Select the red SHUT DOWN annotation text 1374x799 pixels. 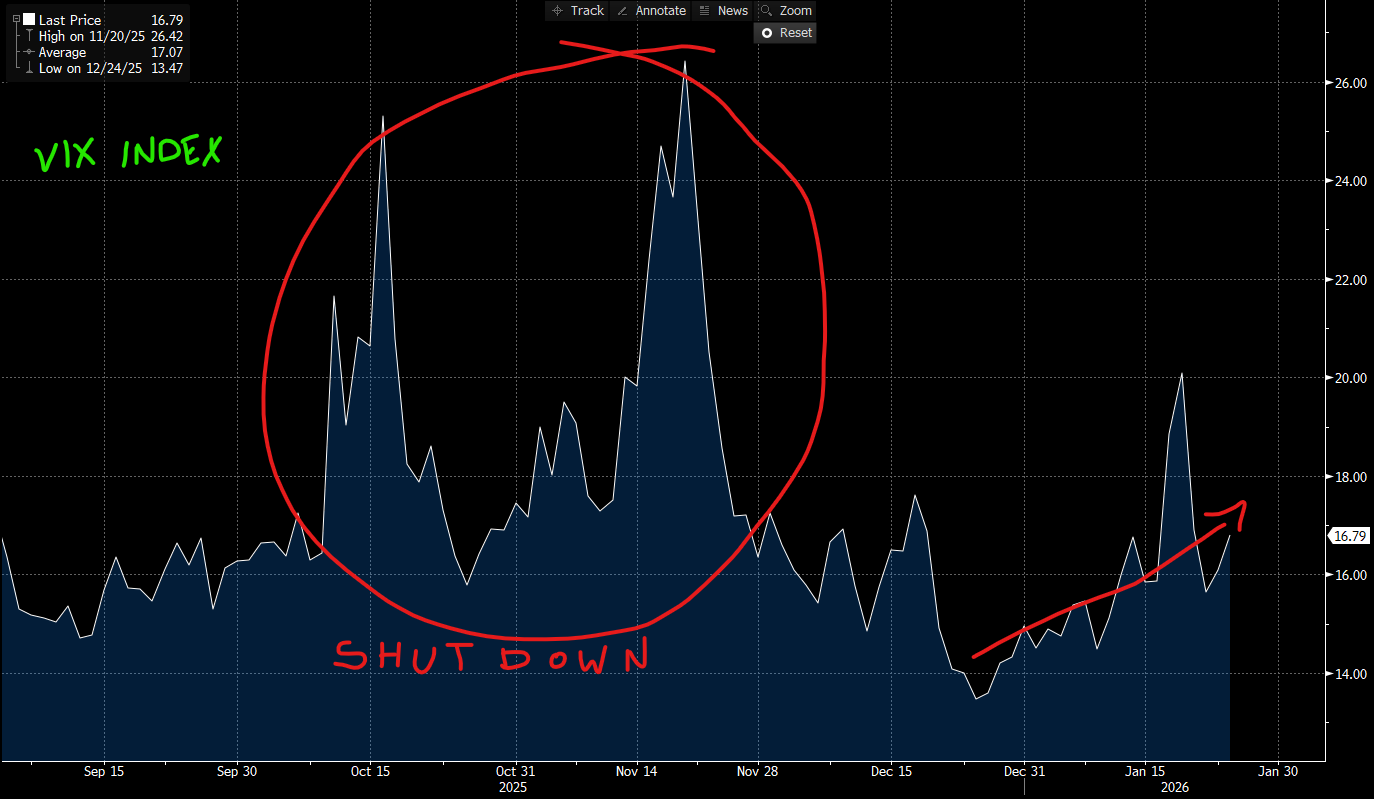click(490, 657)
